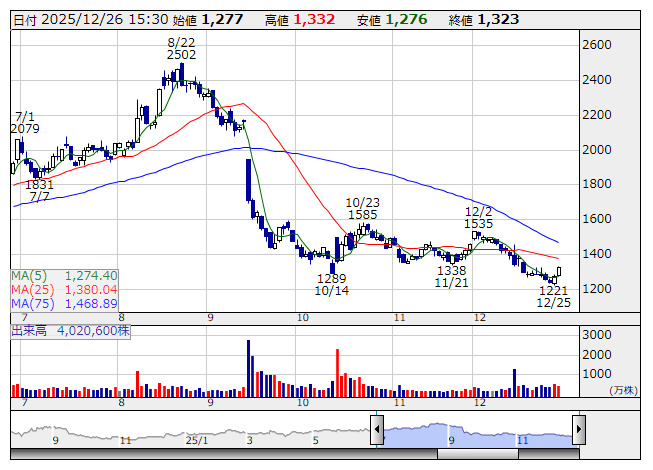Click the tallest blue volume bar in September
The height and width of the screenshot is (470, 653).
coord(248,367)
